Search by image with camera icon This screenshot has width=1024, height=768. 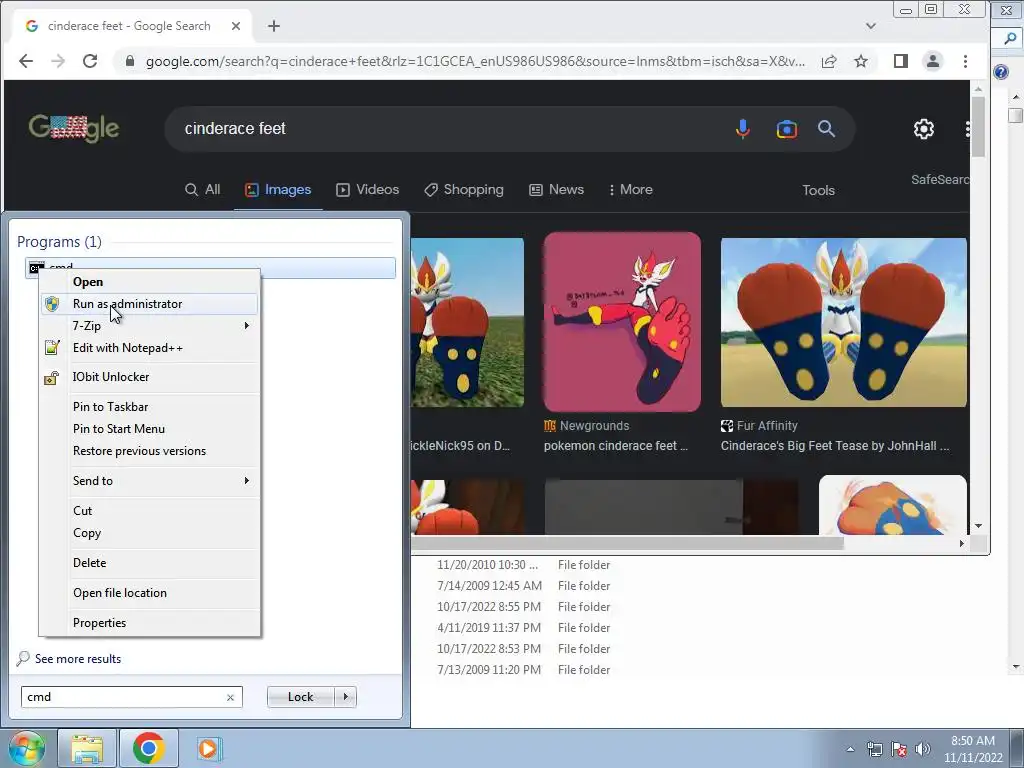[x=786, y=129]
